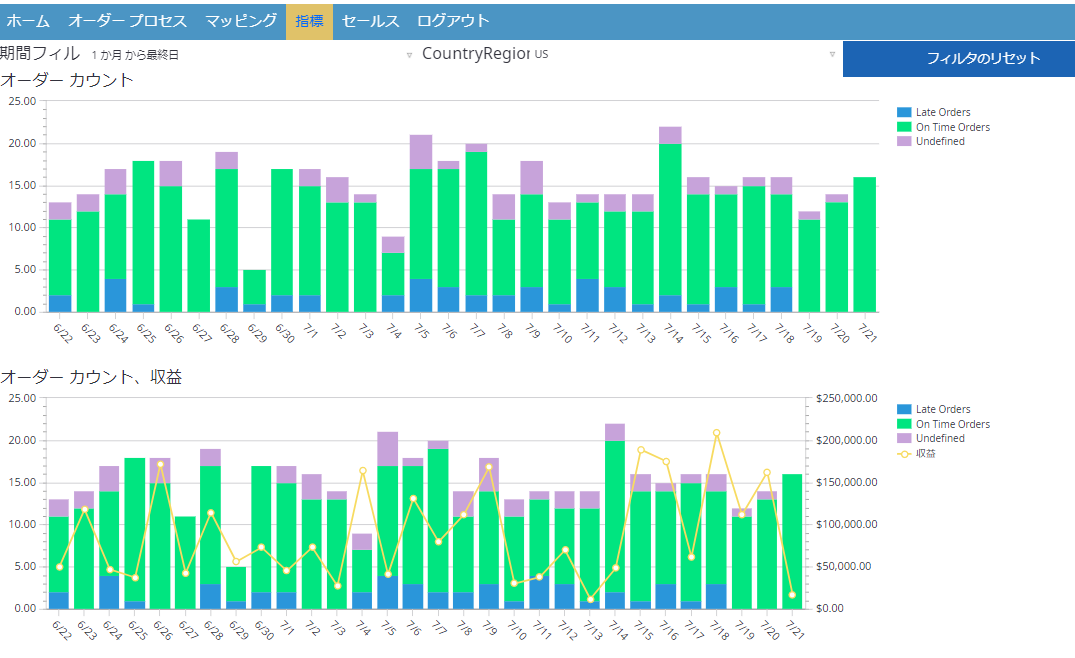
Task: Click the 7/21 bar in top chart
Action: tap(865, 245)
